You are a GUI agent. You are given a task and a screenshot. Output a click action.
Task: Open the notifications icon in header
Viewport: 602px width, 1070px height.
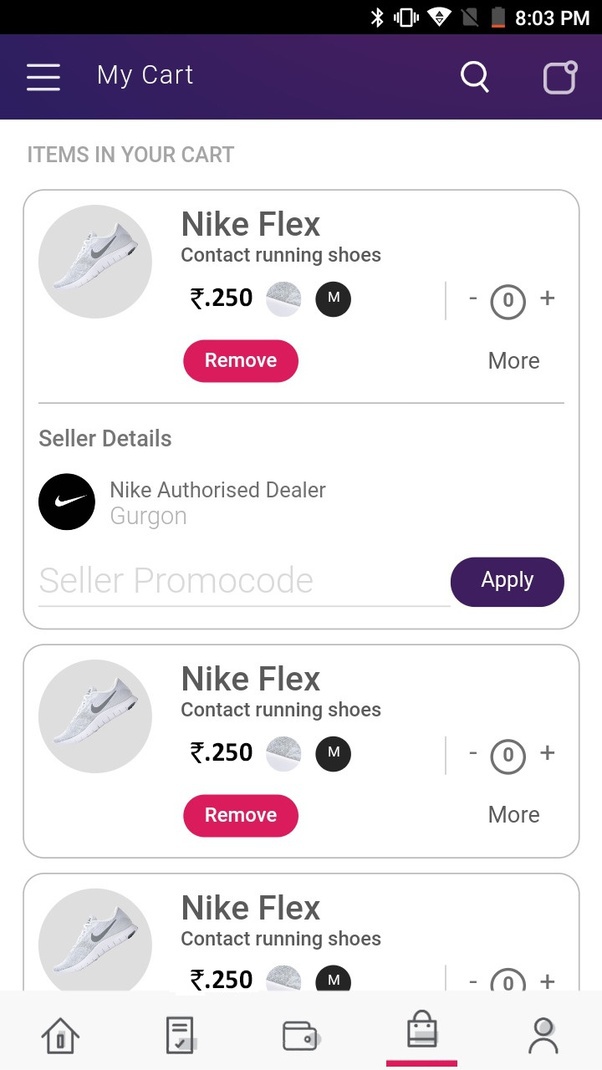(x=560, y=77)
